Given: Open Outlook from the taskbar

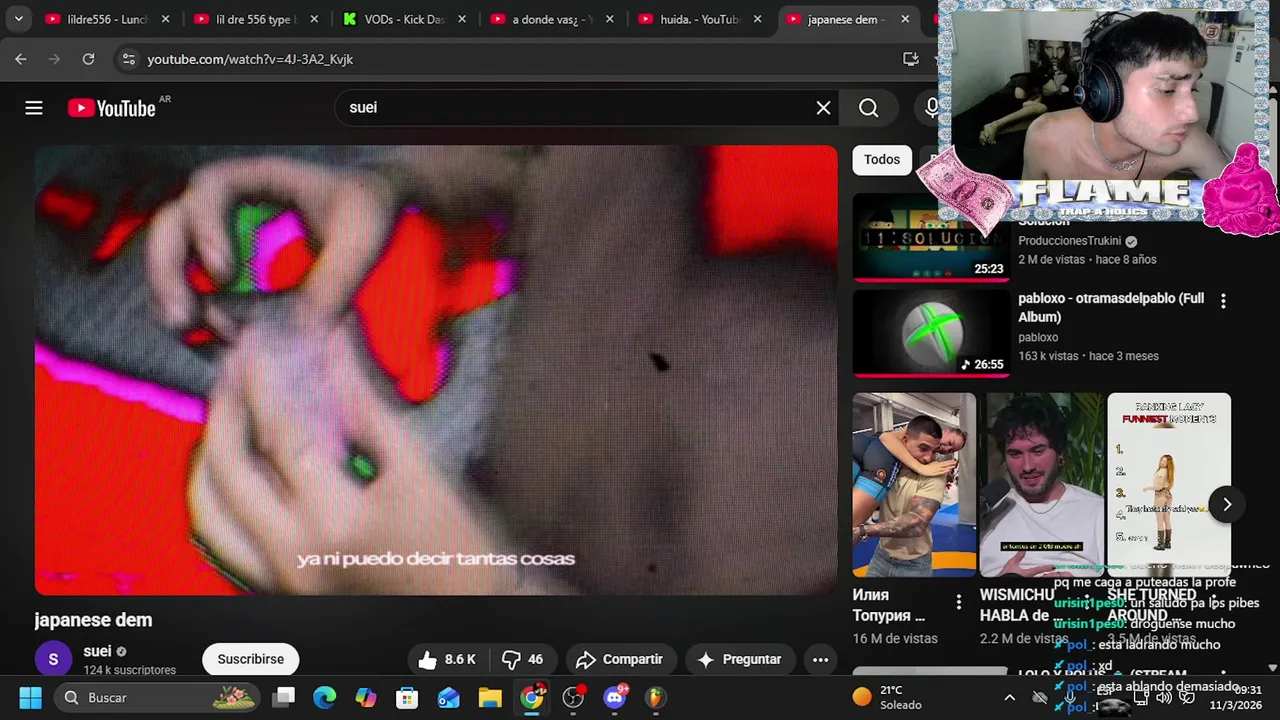Looking at the screenshot, I should tap(449, 697).
